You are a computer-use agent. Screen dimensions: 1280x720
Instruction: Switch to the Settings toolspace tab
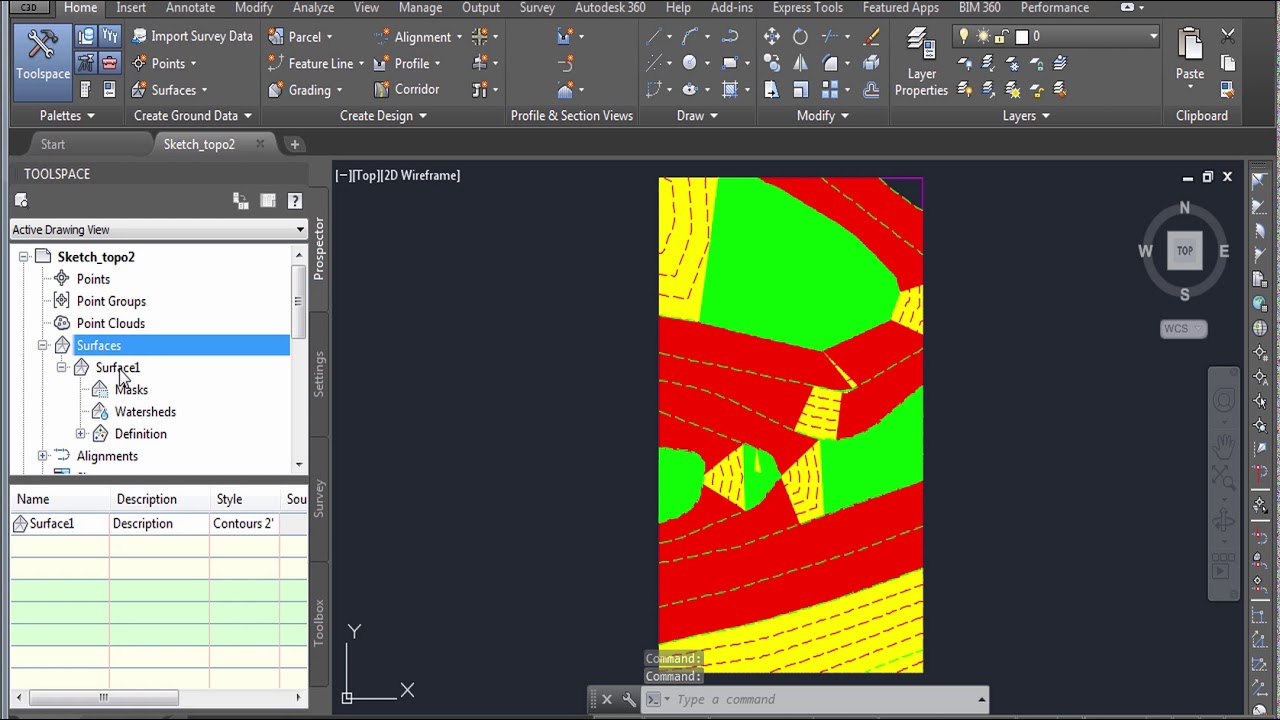tap(319, 373)
